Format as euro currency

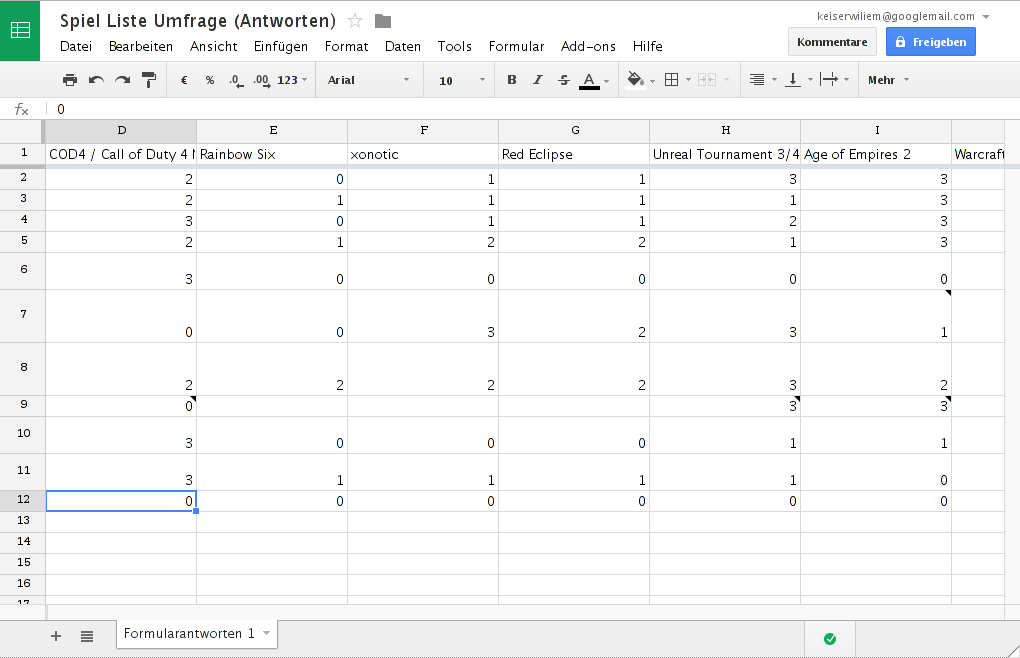click(x=184, y=80)
